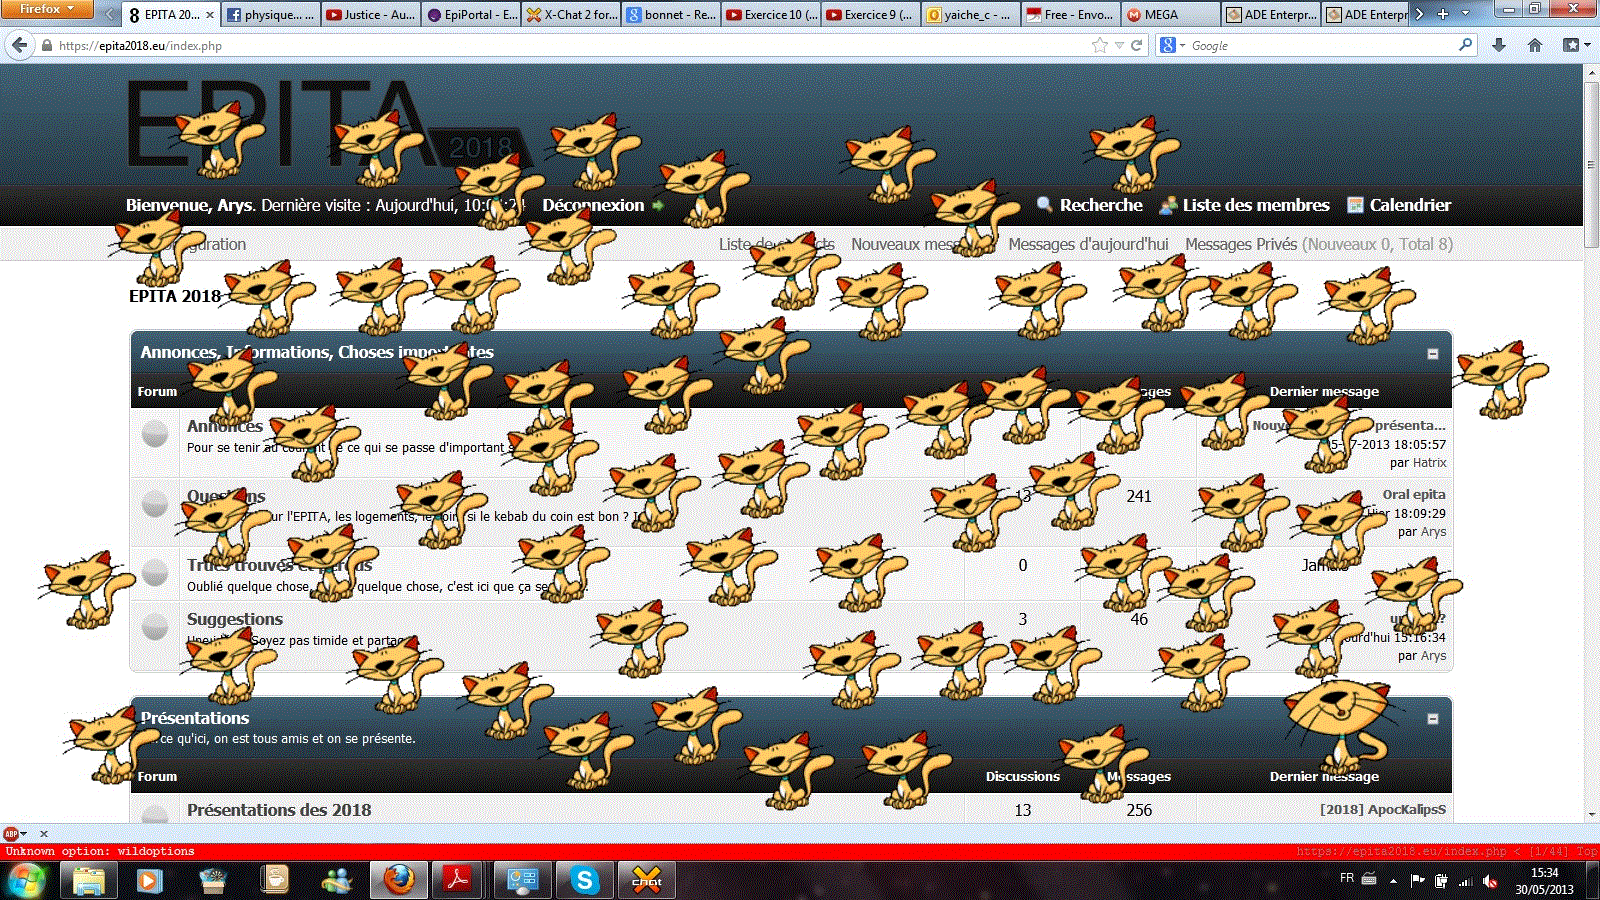Collapse the Annonces, Informations category
Image resolution: width=1600 pixels, height=900 pixels.
click(1432, 354)
